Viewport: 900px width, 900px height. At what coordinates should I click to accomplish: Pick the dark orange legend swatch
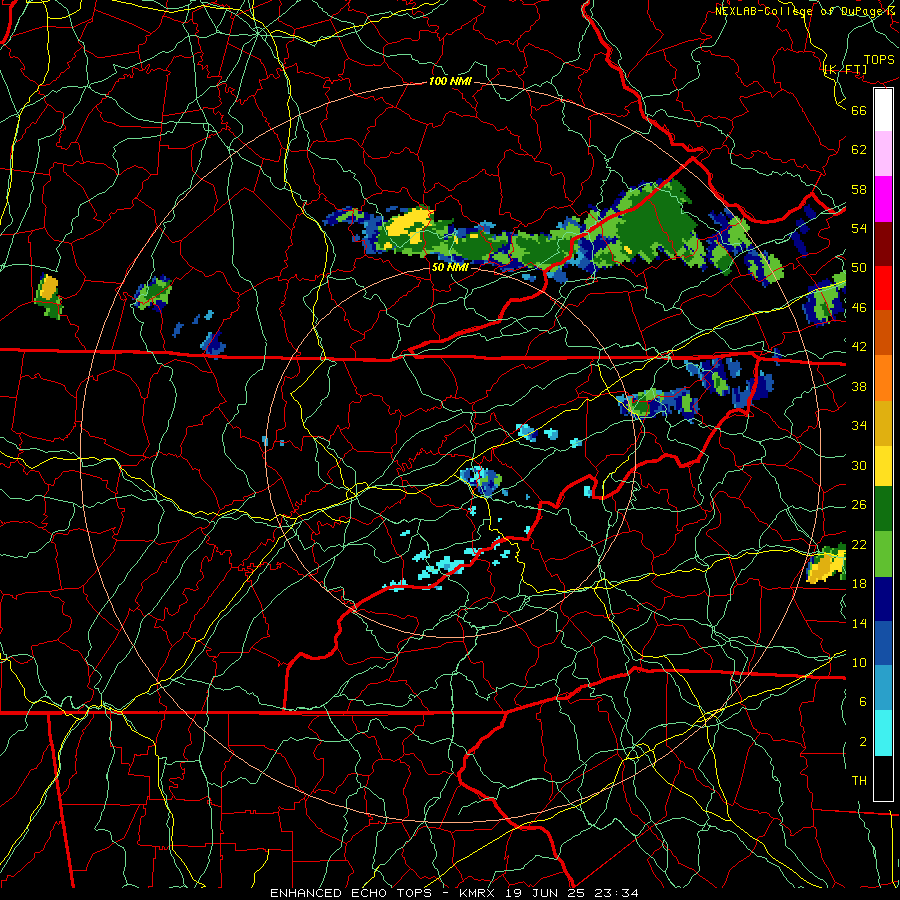(x=883, y=333)
